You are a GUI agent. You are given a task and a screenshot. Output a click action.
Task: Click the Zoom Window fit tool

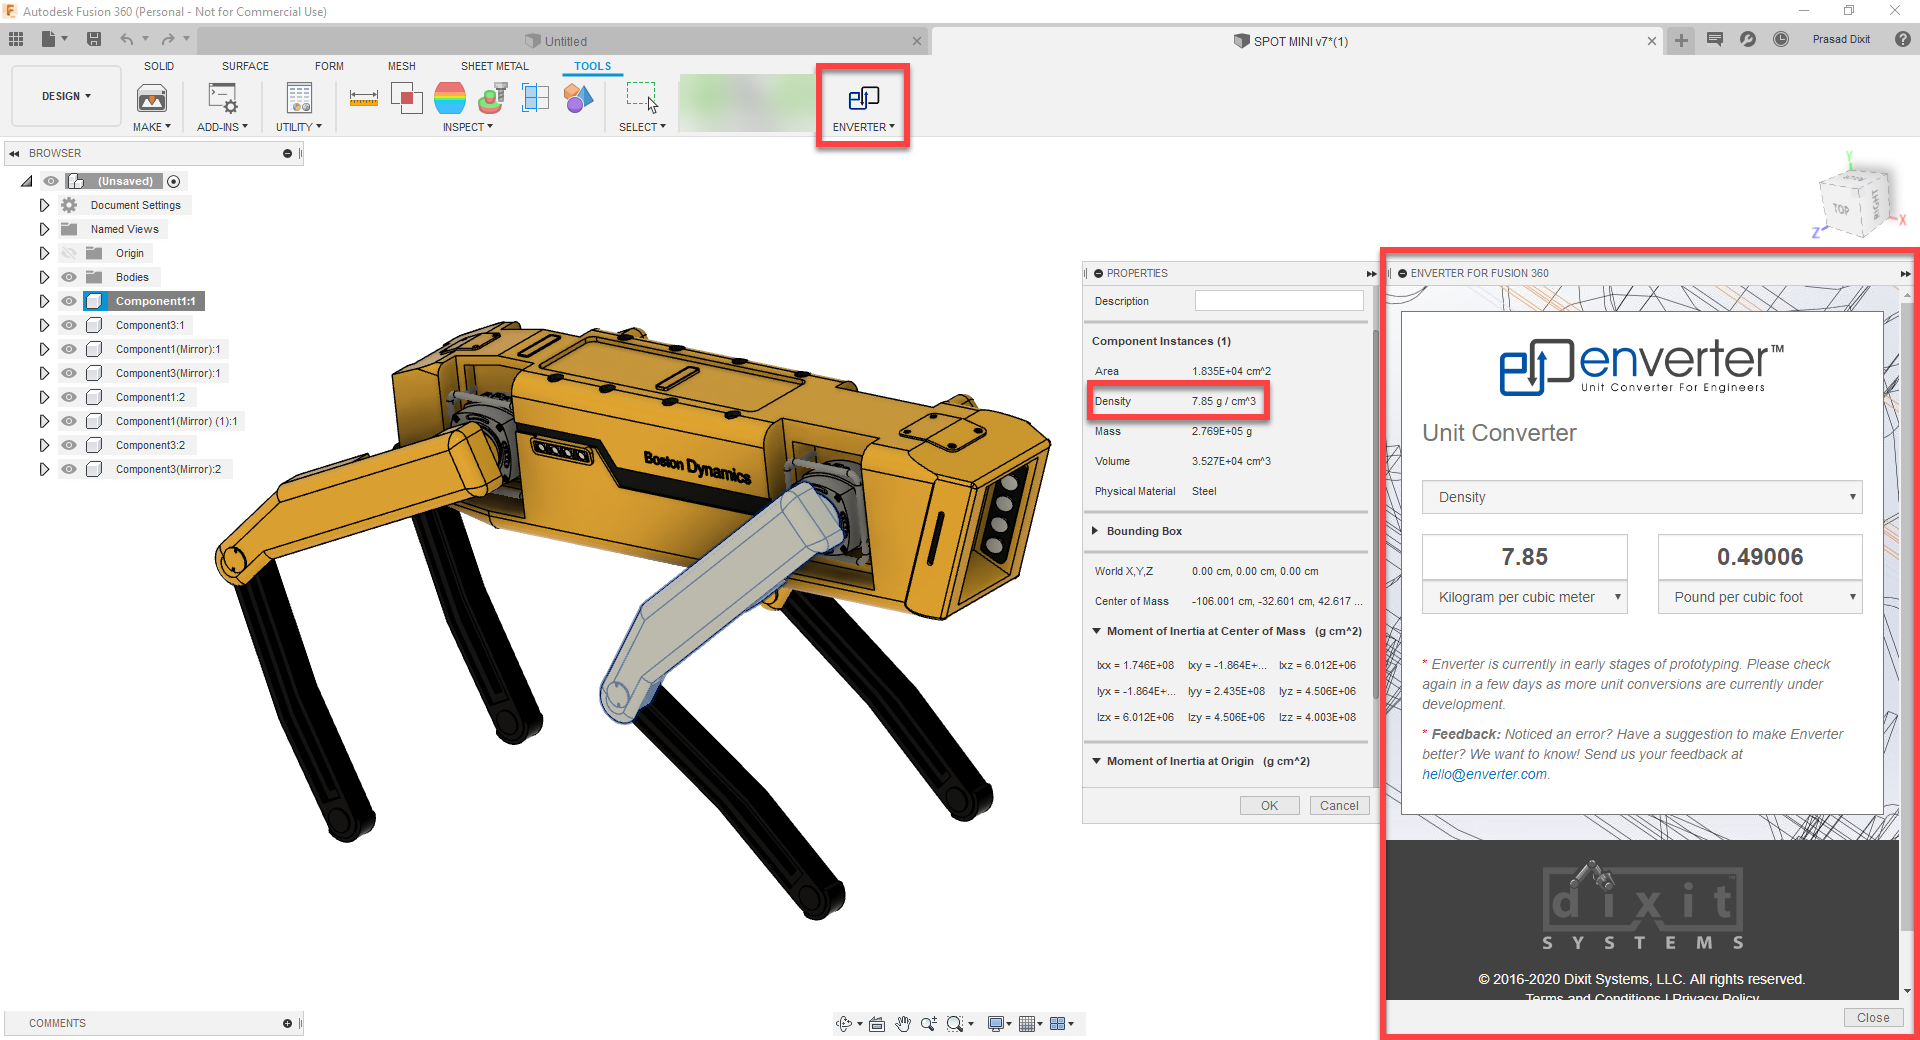click(x=957, y=1023)
